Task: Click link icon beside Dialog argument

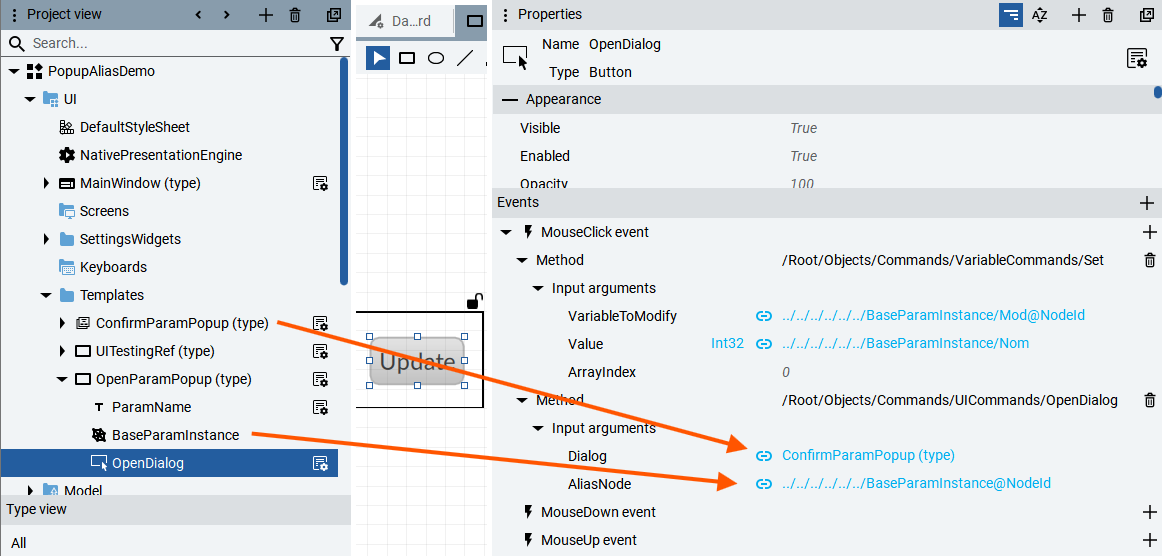Action: pos(763,456)
